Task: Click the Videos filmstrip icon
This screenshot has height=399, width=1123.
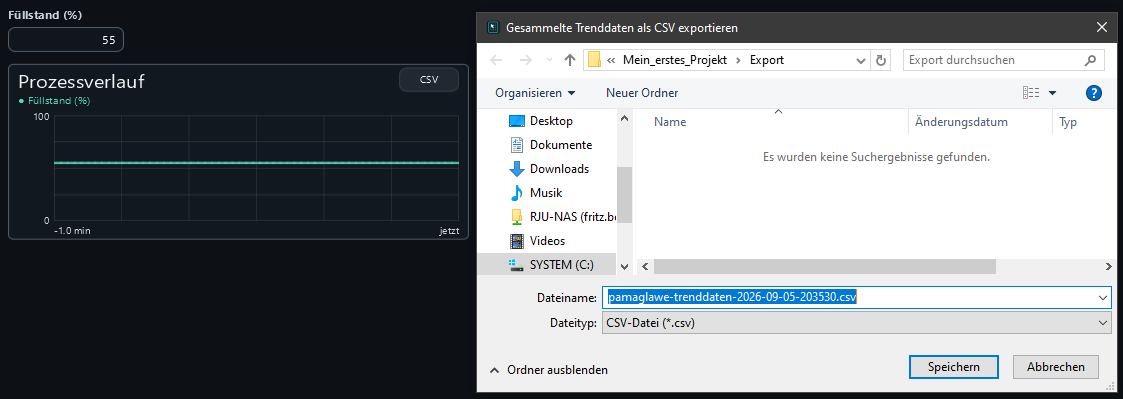Action: [x=516, y=241]
